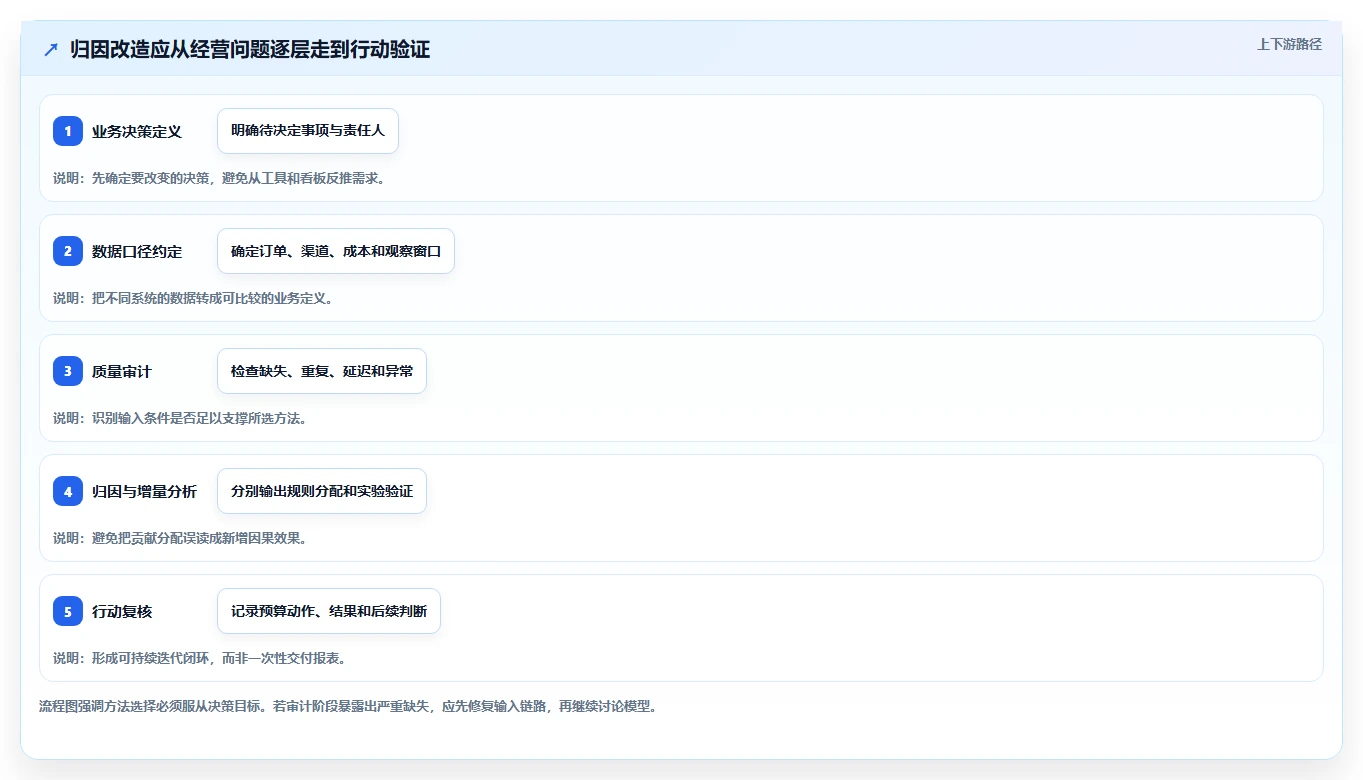Click step number badge 3

click(x=68, y=371)
